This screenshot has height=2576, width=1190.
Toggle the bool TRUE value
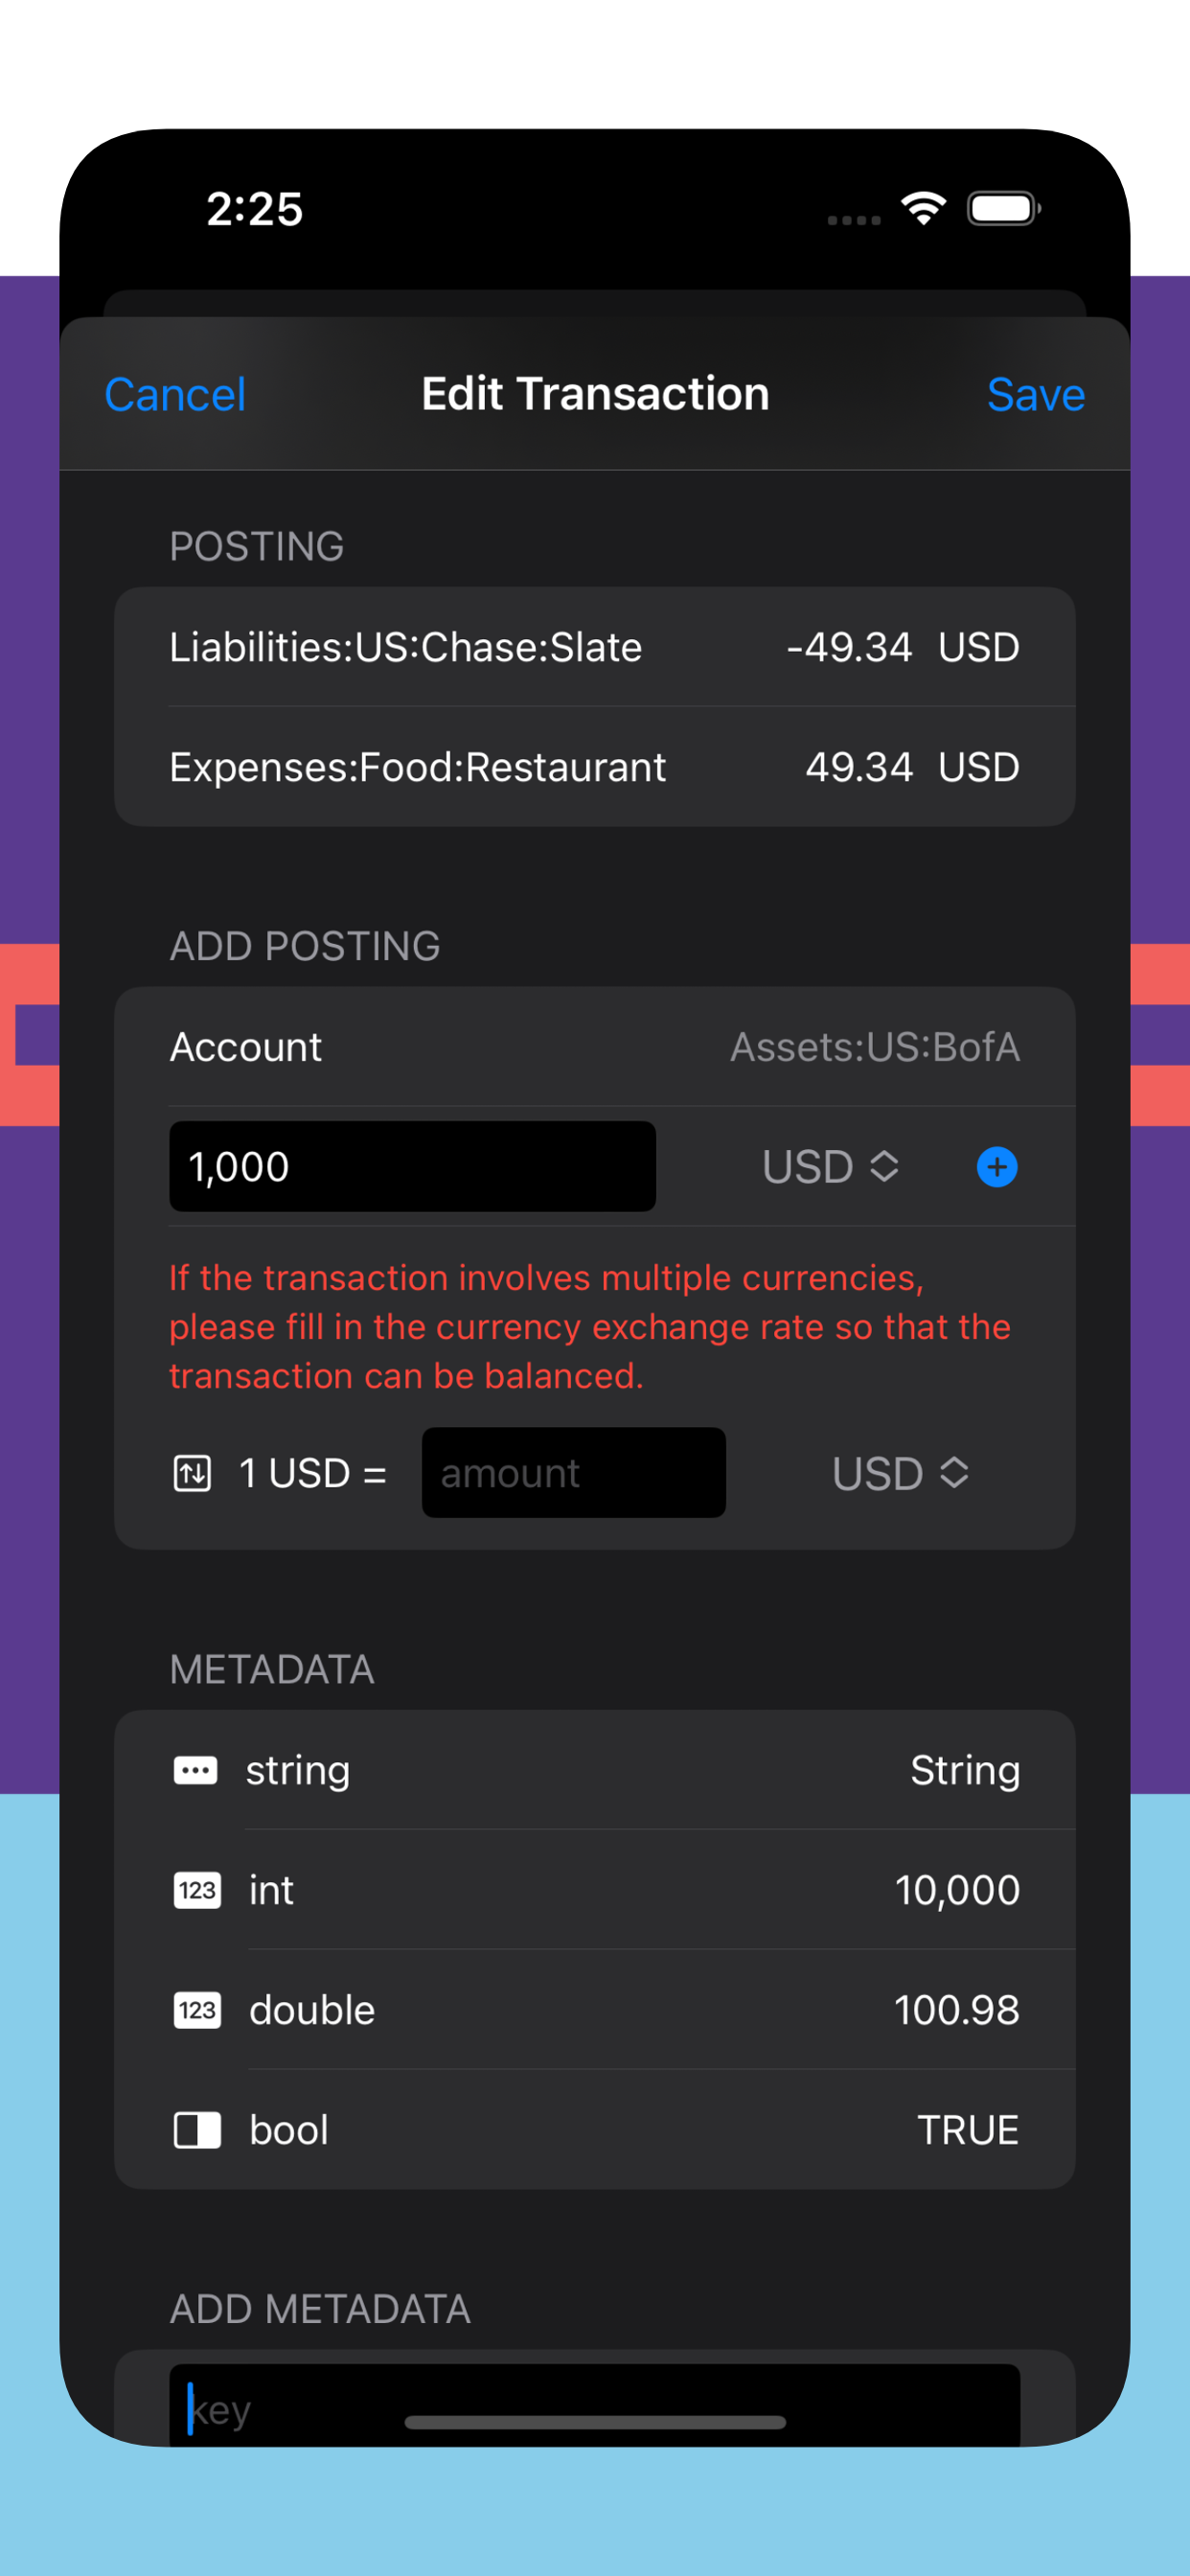968,2130
